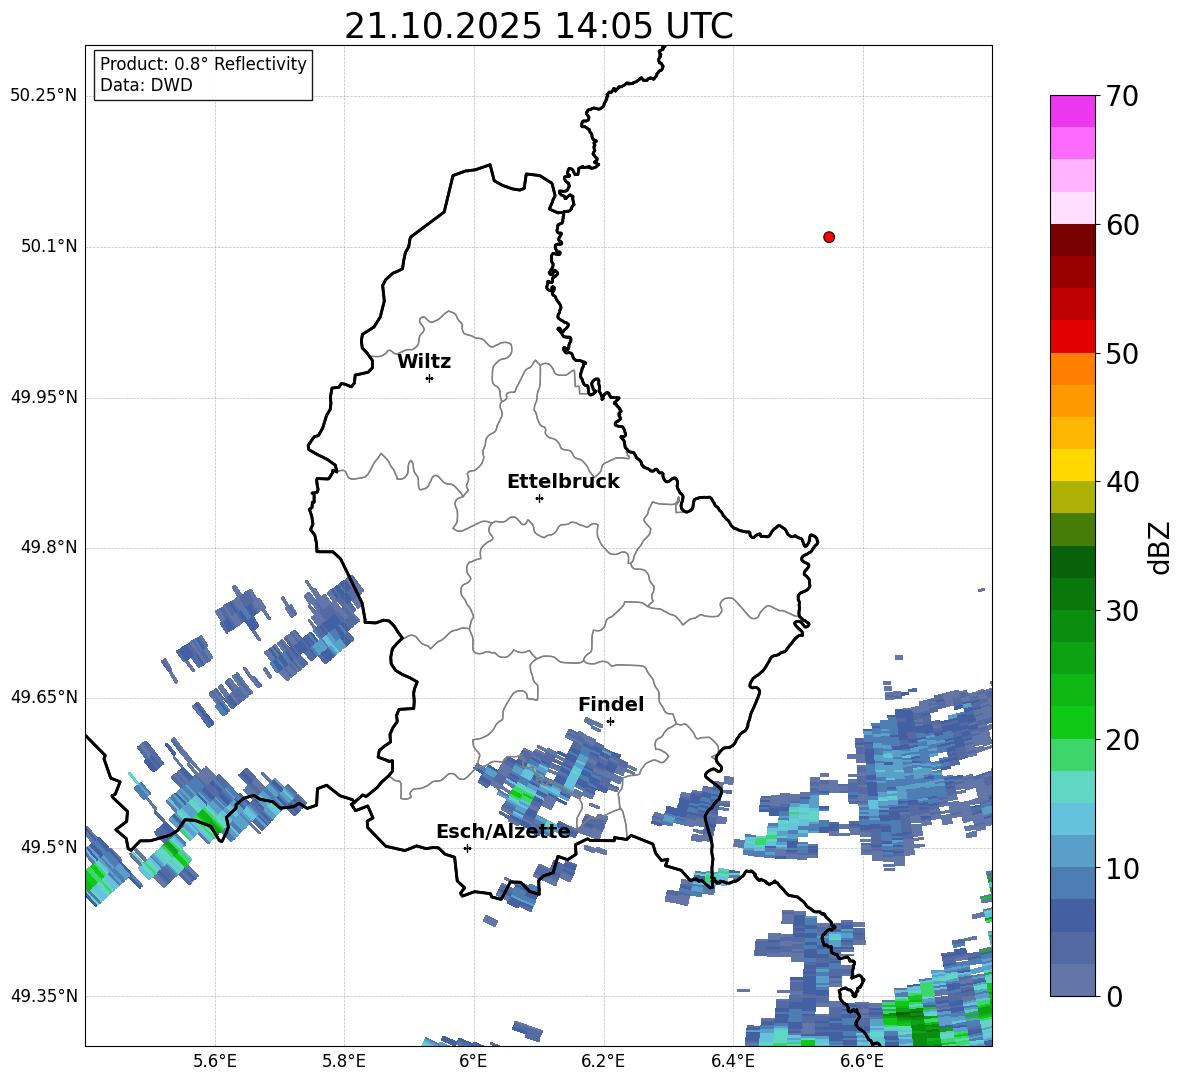Click the colorbar tick value 50
Screen dimensions: 1184x1081
(1122, 353)
